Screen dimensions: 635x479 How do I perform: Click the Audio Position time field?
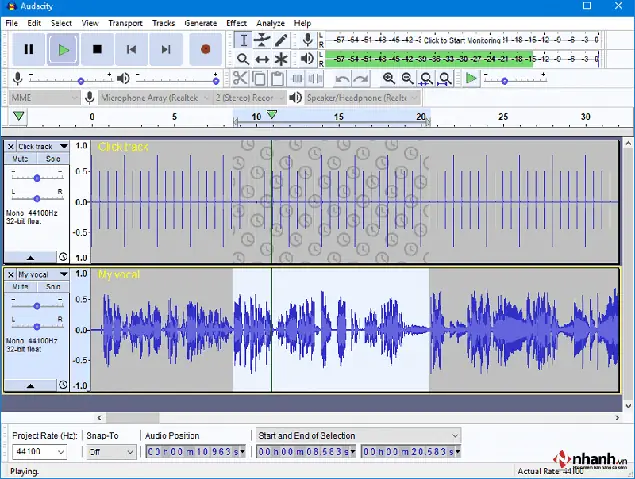pos(196,451)
